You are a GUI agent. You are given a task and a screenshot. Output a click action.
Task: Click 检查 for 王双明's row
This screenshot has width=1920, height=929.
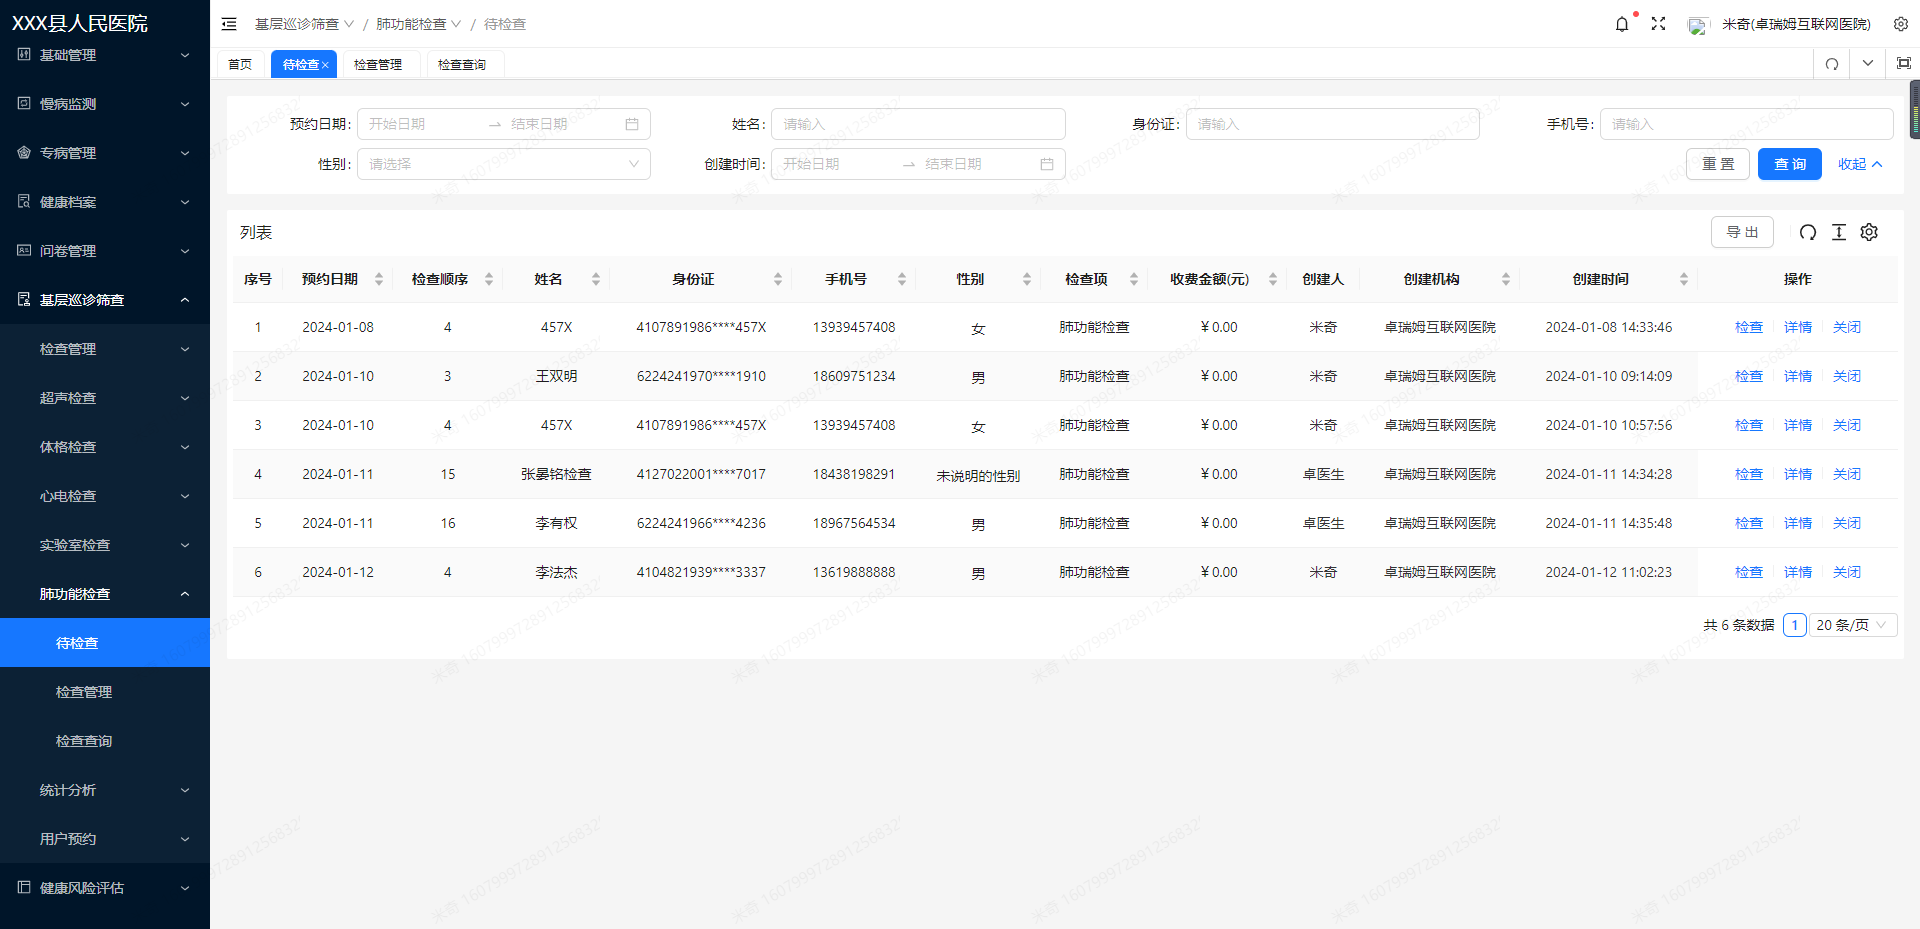pos(1749,376)
